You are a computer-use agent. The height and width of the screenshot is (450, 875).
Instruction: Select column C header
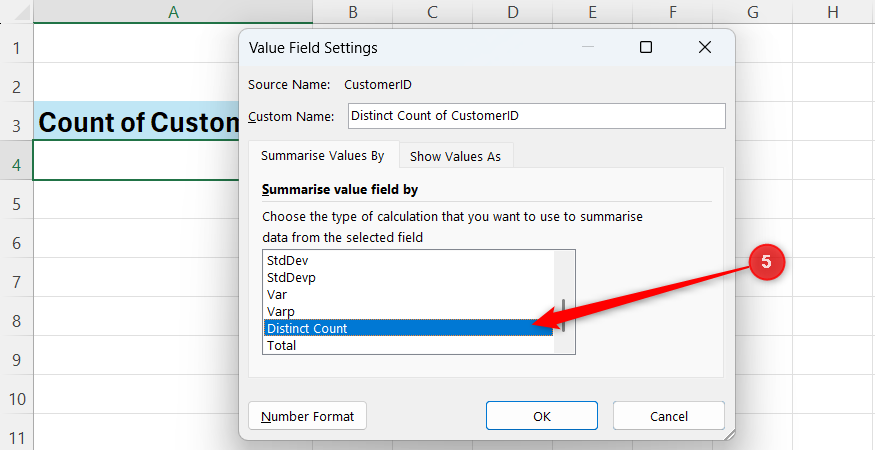point(432,12)
